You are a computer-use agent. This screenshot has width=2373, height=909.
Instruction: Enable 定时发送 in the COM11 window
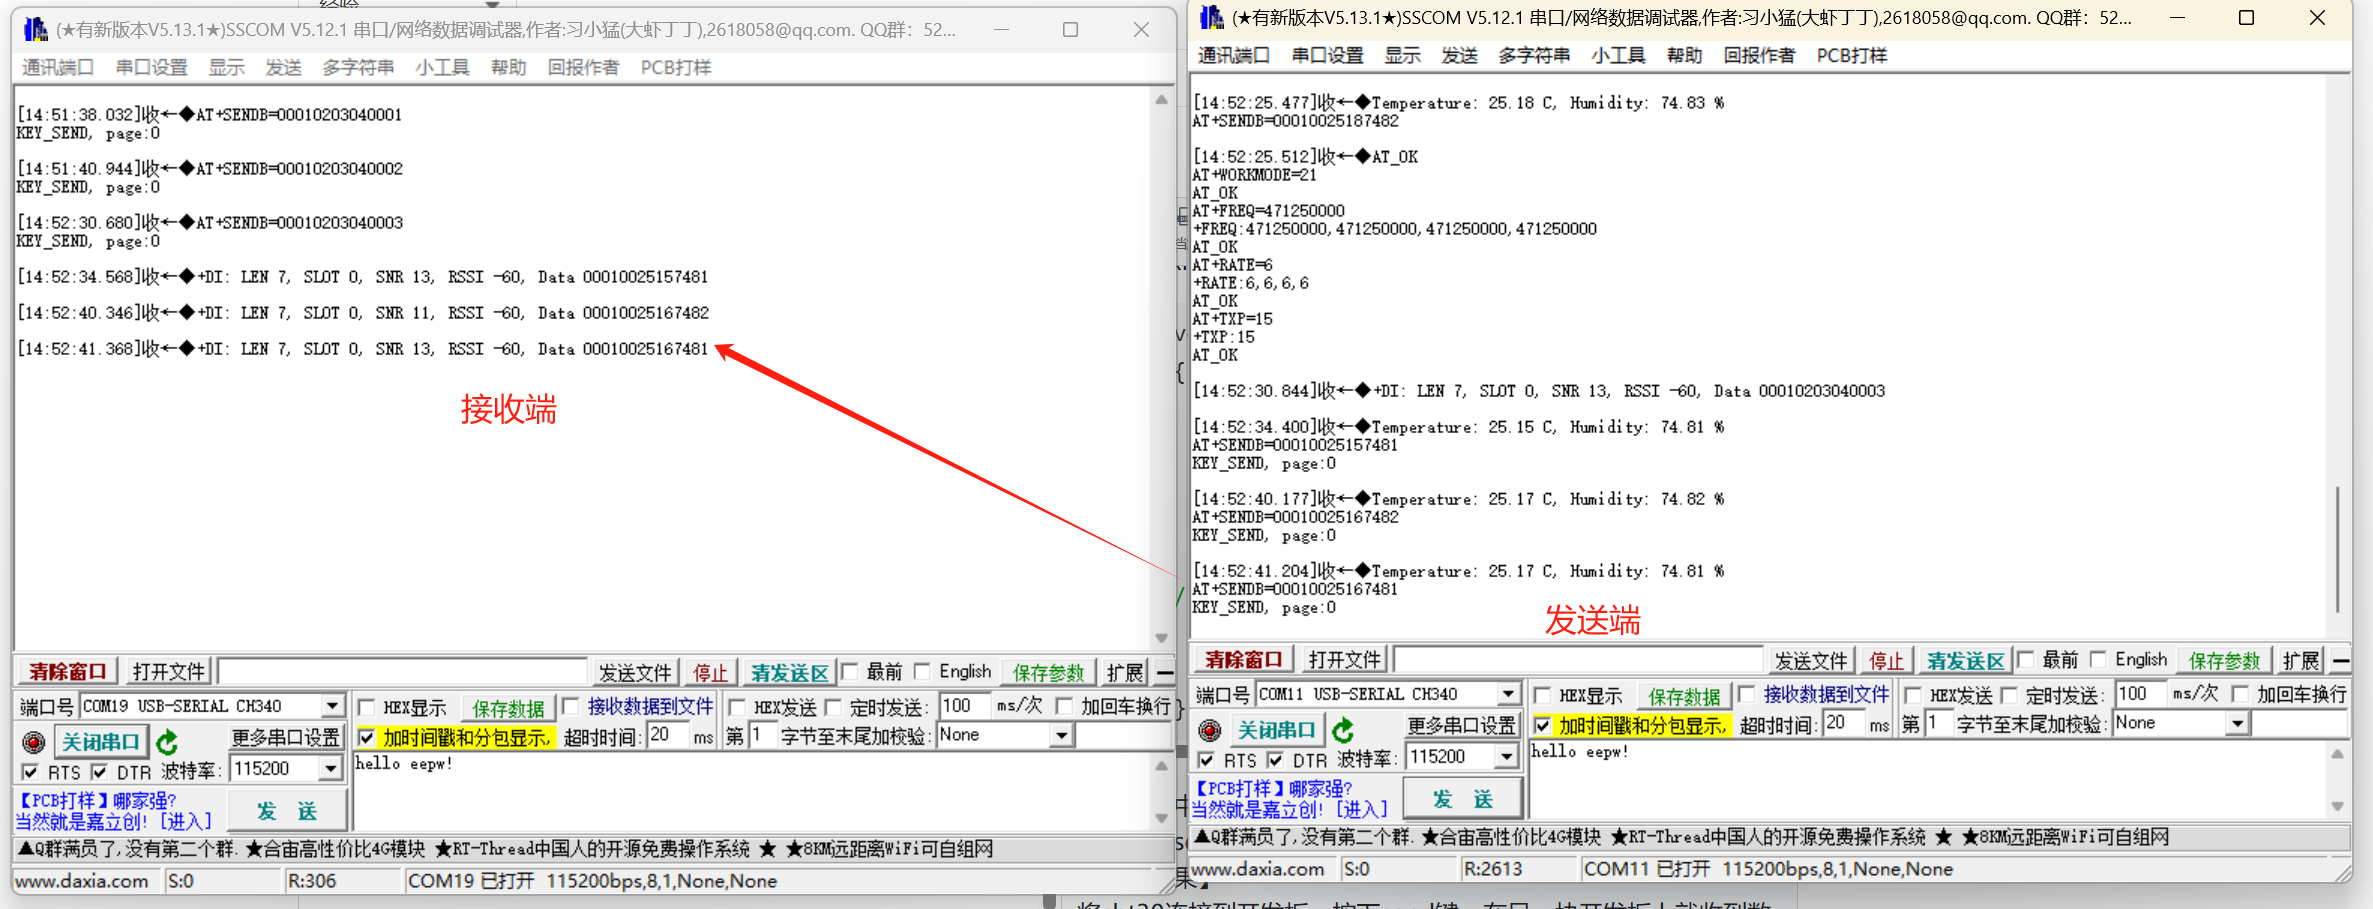click(x=2009, y=695)
